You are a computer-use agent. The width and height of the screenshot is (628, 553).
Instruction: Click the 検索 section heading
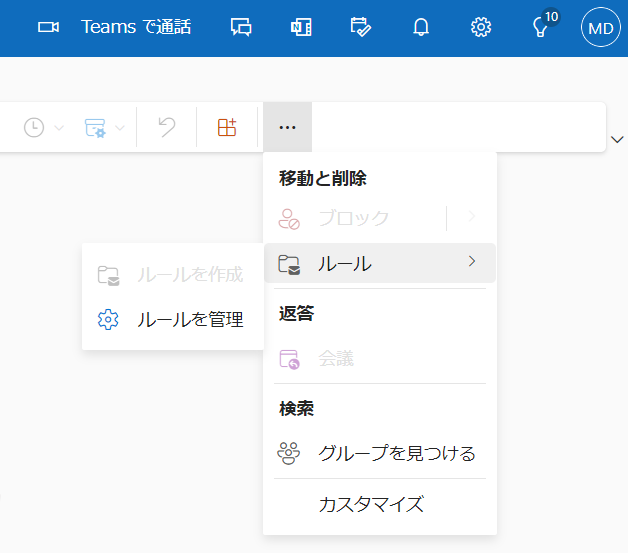(296, 408)
